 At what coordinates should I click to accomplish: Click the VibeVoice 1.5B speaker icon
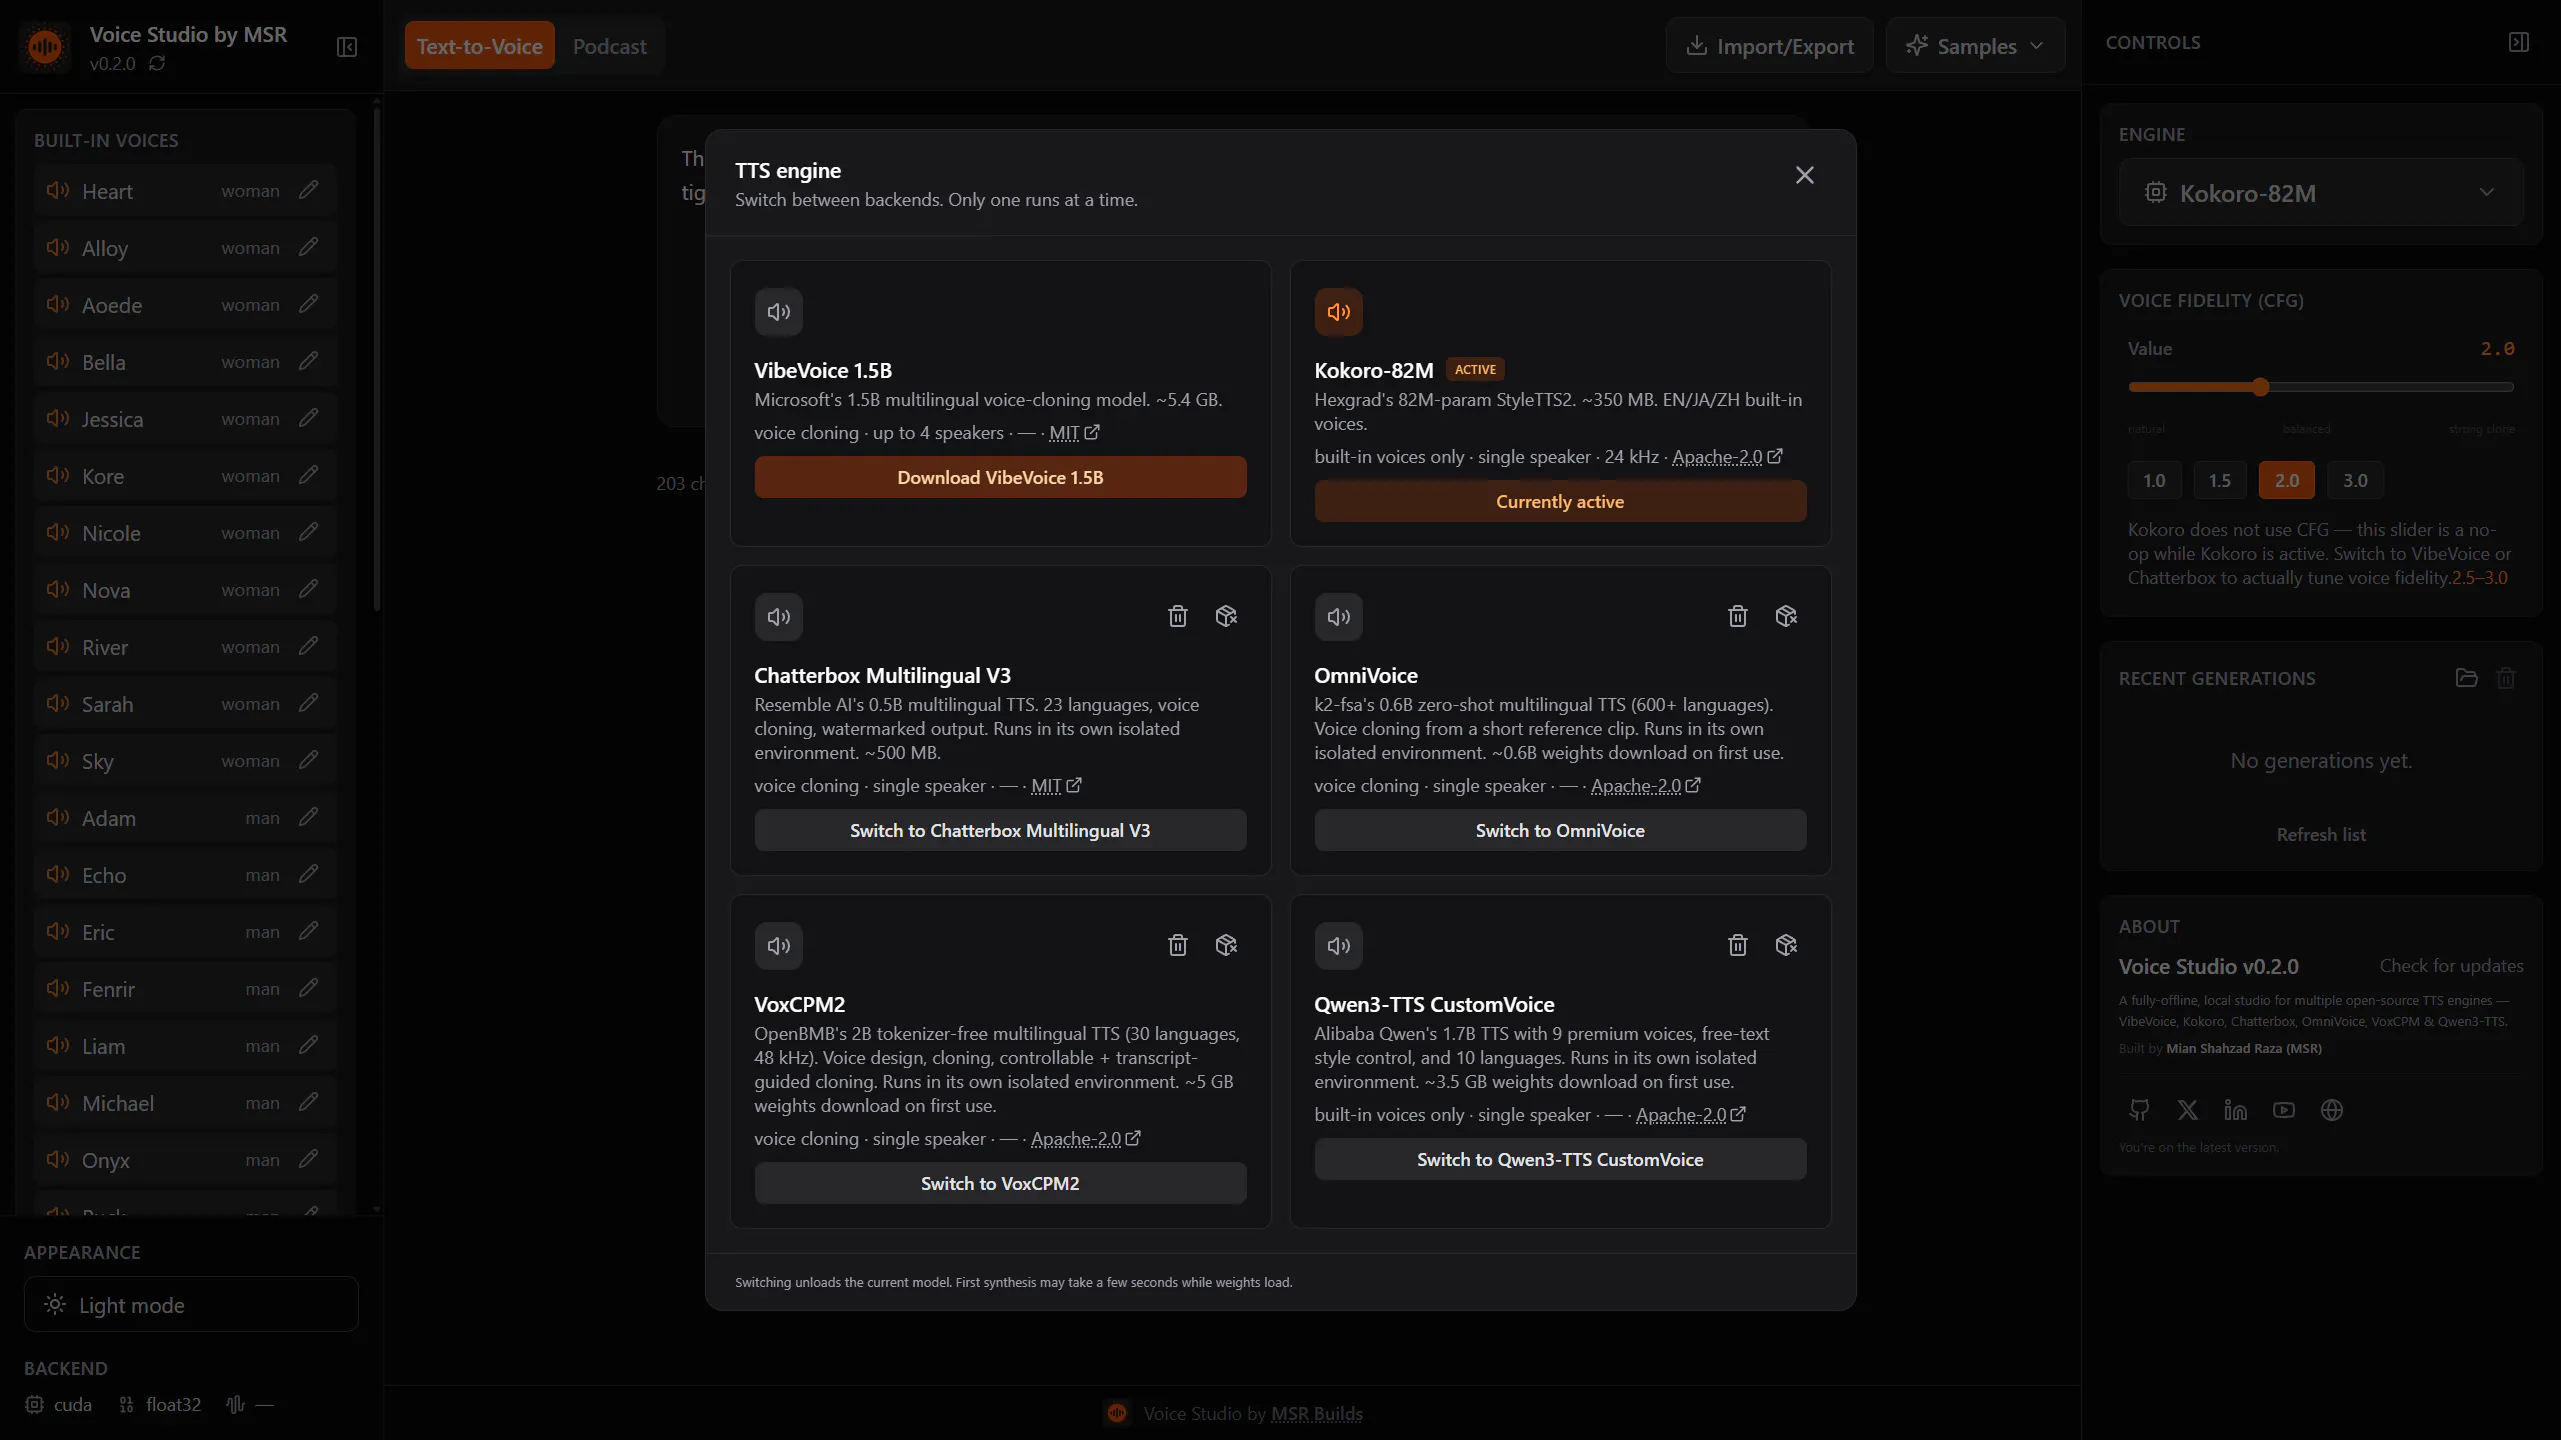coord(779,312)
